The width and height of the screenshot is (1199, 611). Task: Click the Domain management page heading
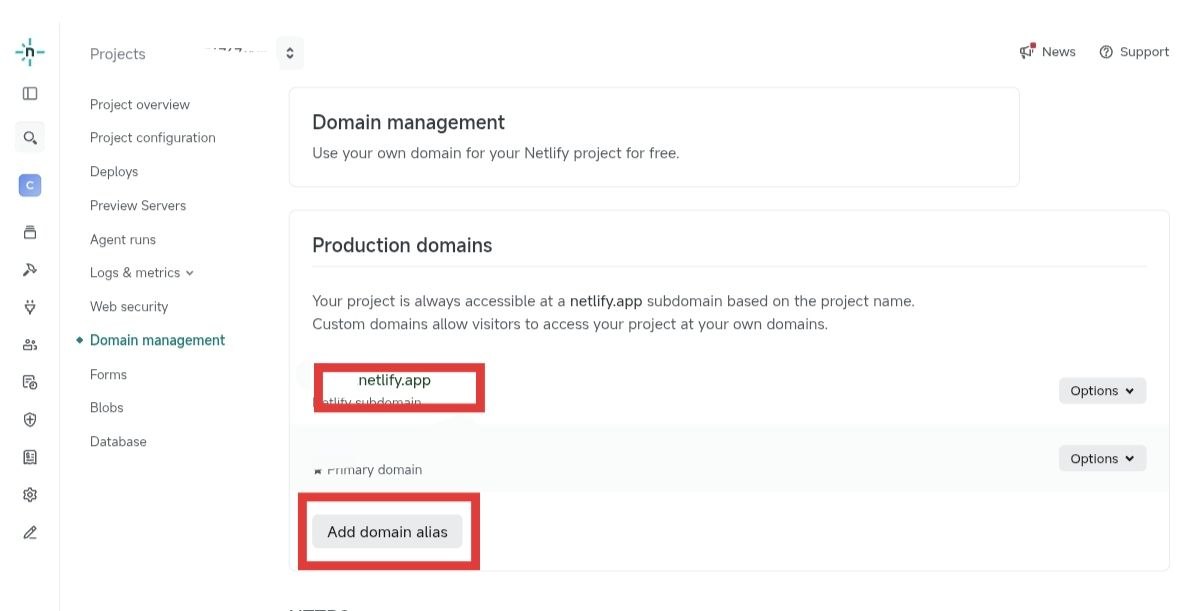click(x=408, y=122)
